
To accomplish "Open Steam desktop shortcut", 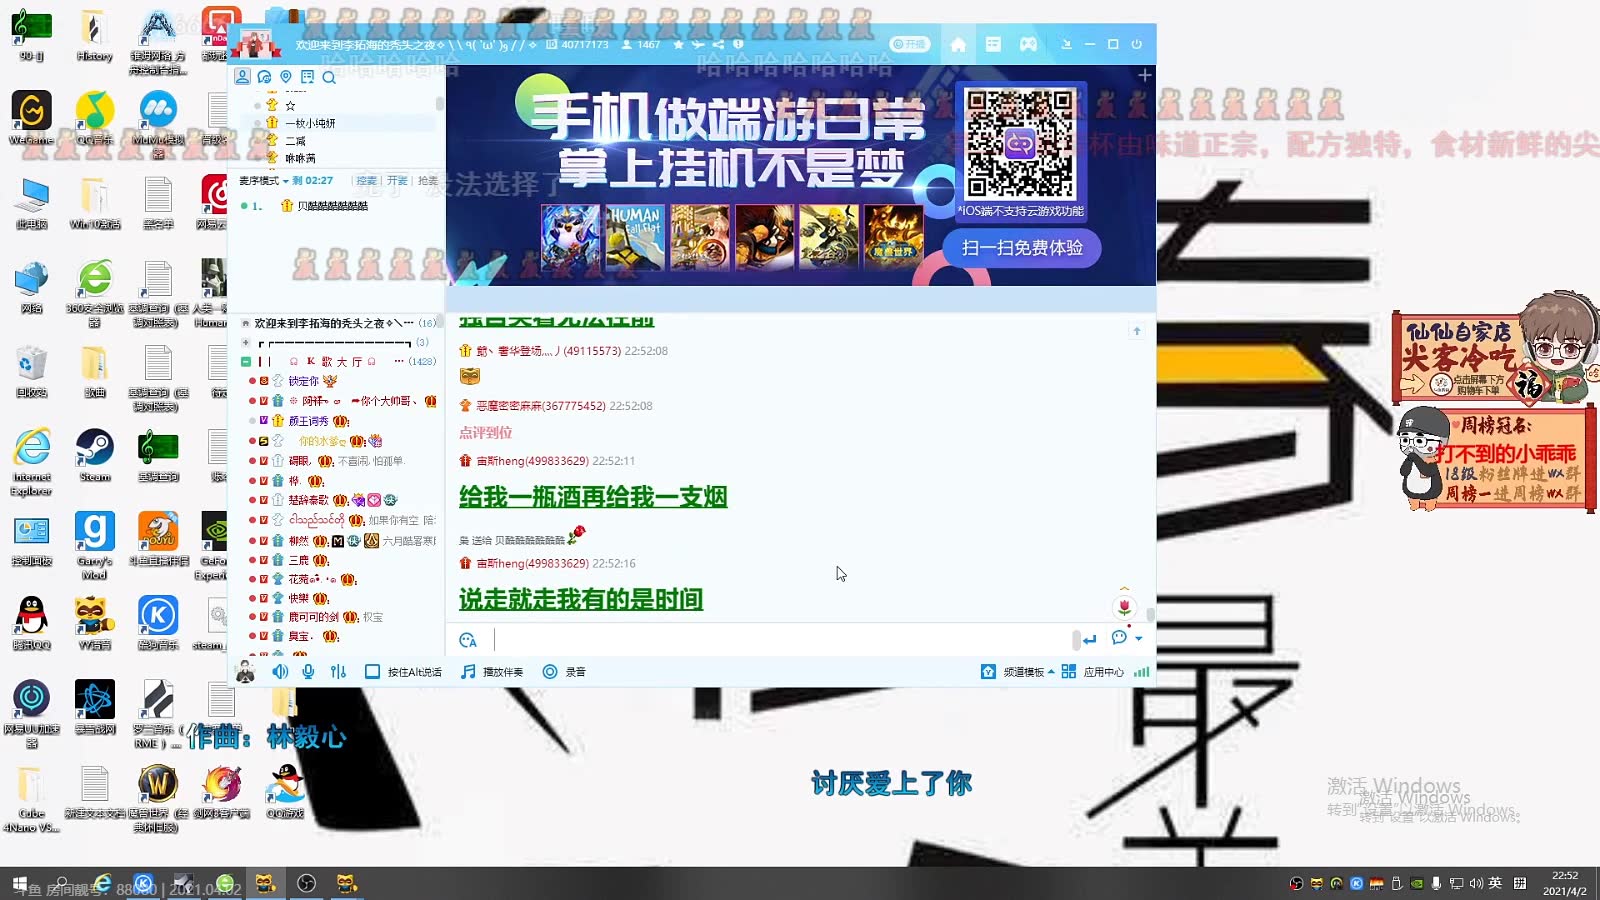I will tap(95, 456).
